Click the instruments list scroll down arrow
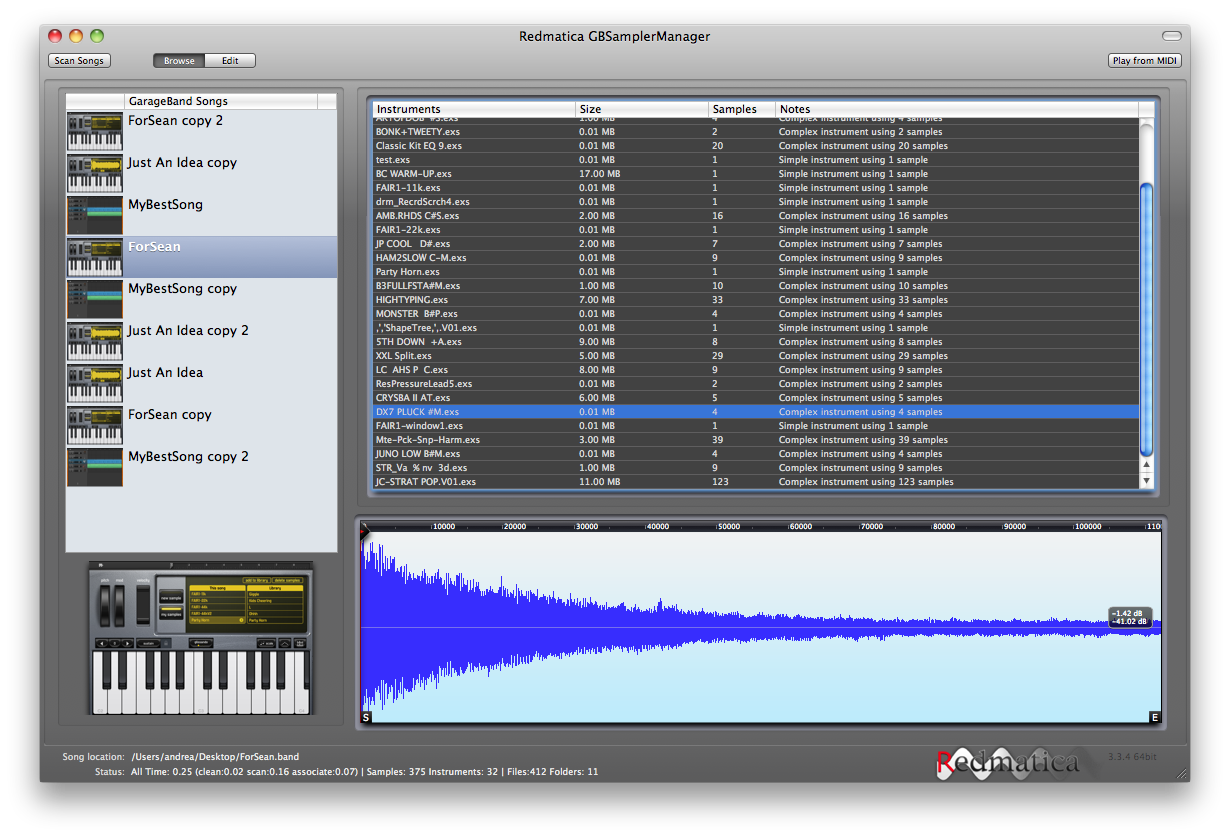This screenshot has height=837, width=1230. pyautogui.click(x=1147, y=481)
